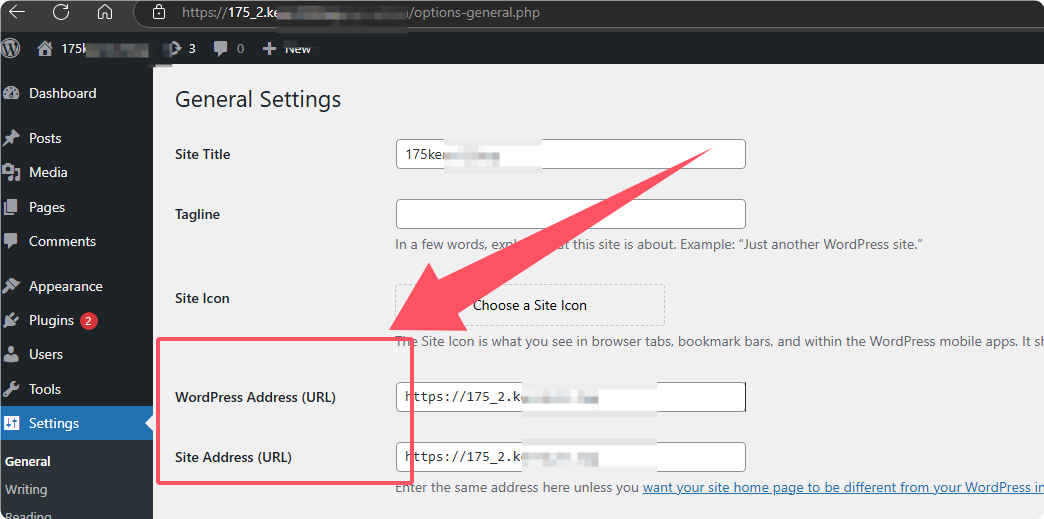The width and height of the screenshot is (1044, 519).
Task: Select the General settings submenu
Action: (28, 462)
